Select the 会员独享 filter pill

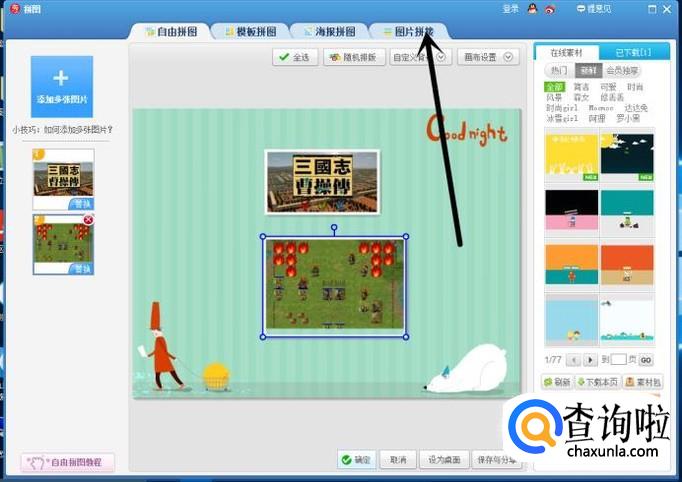[x=622, y=70]
